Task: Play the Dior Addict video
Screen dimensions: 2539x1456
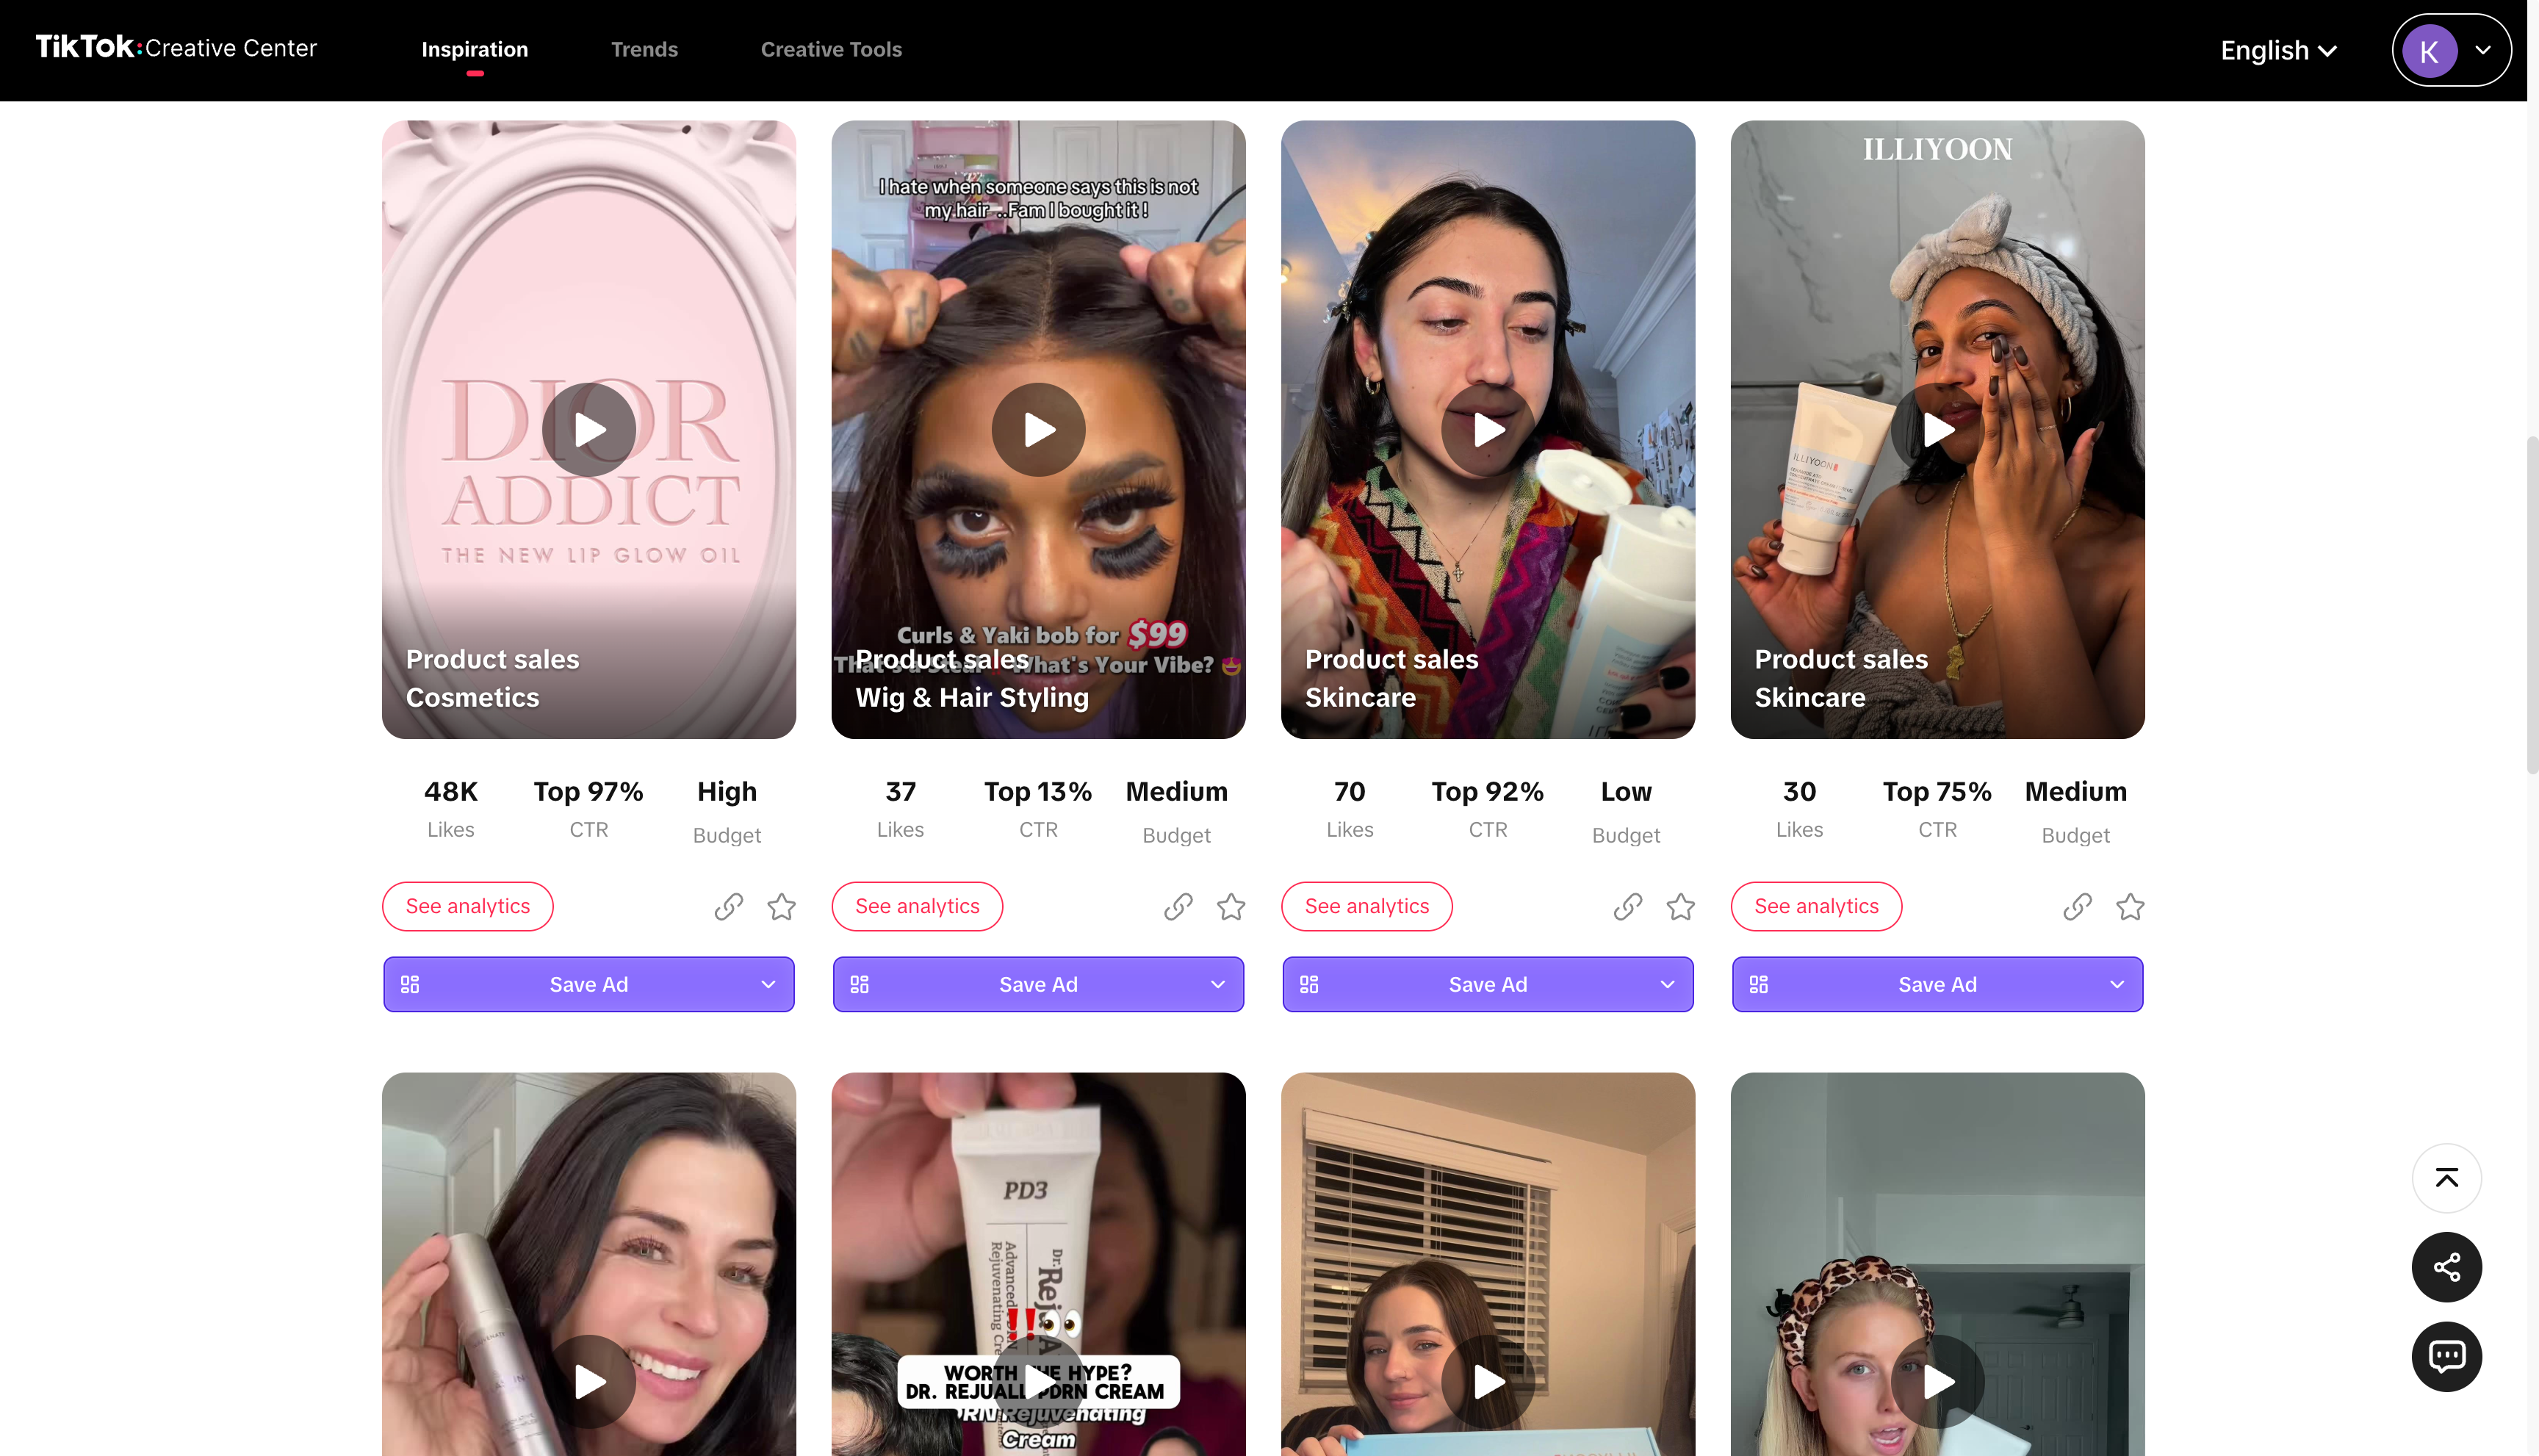Action: [x=589, y=430]
